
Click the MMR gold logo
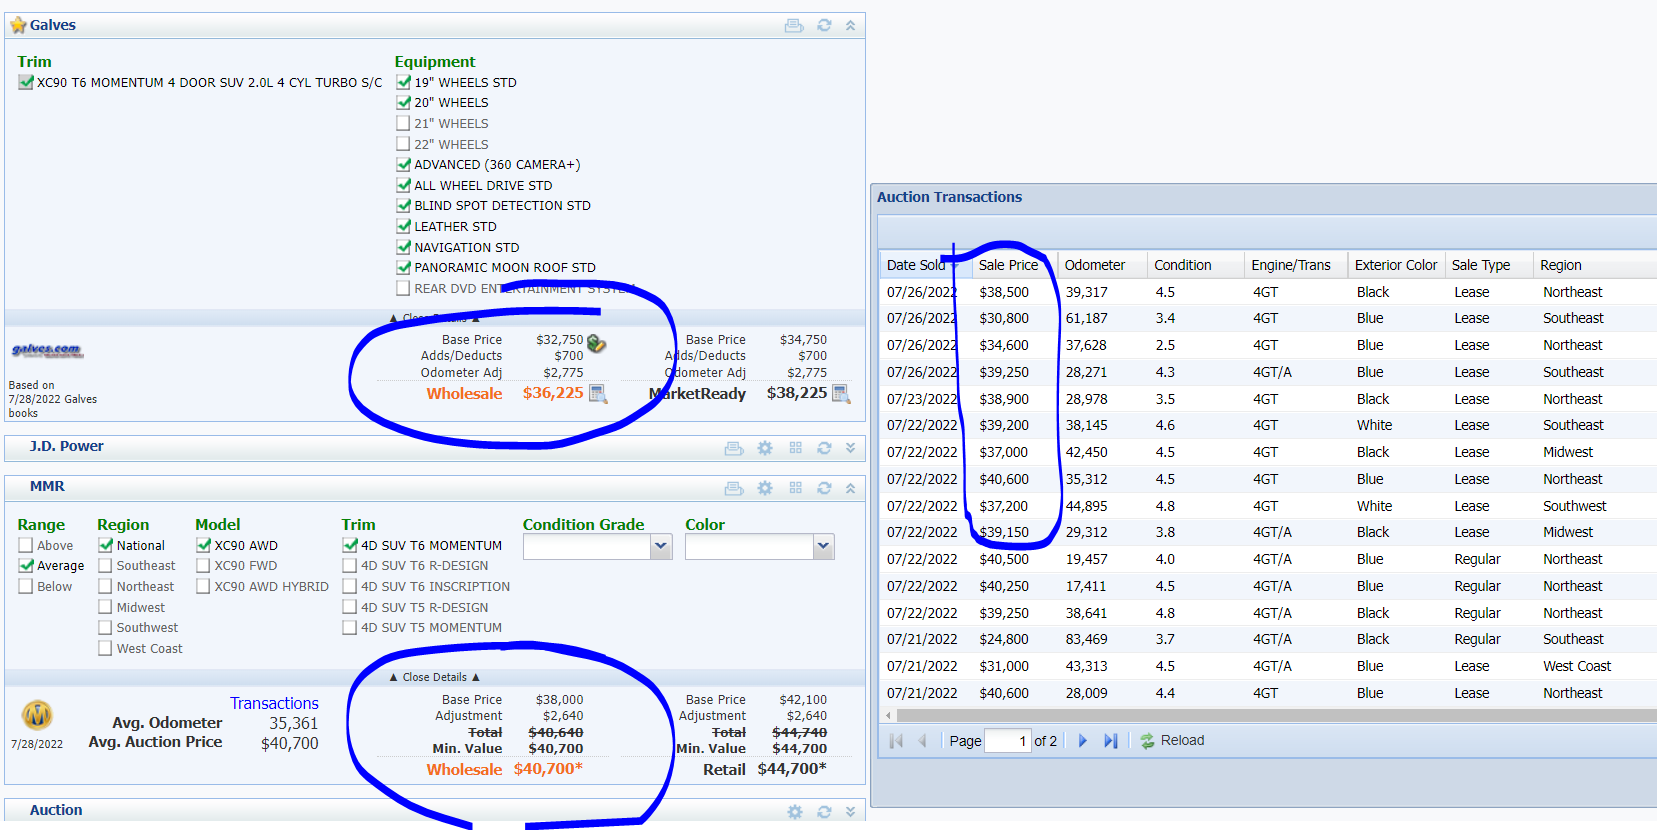tap(38, 715)
